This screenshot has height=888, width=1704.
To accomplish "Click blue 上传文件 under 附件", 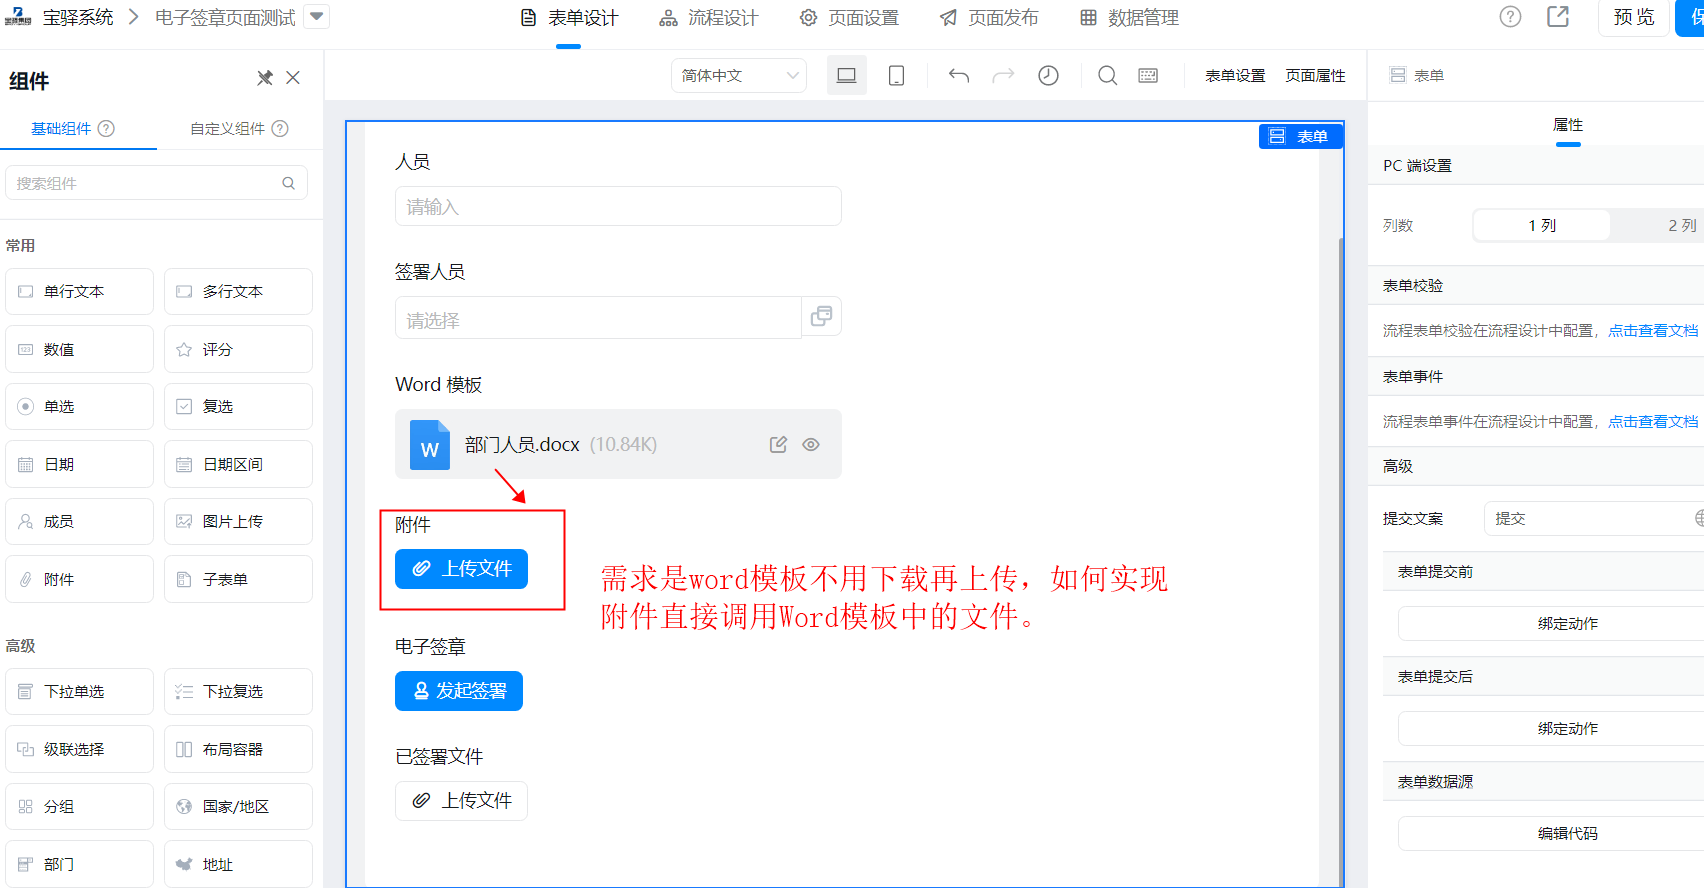I will click(461, 569).
